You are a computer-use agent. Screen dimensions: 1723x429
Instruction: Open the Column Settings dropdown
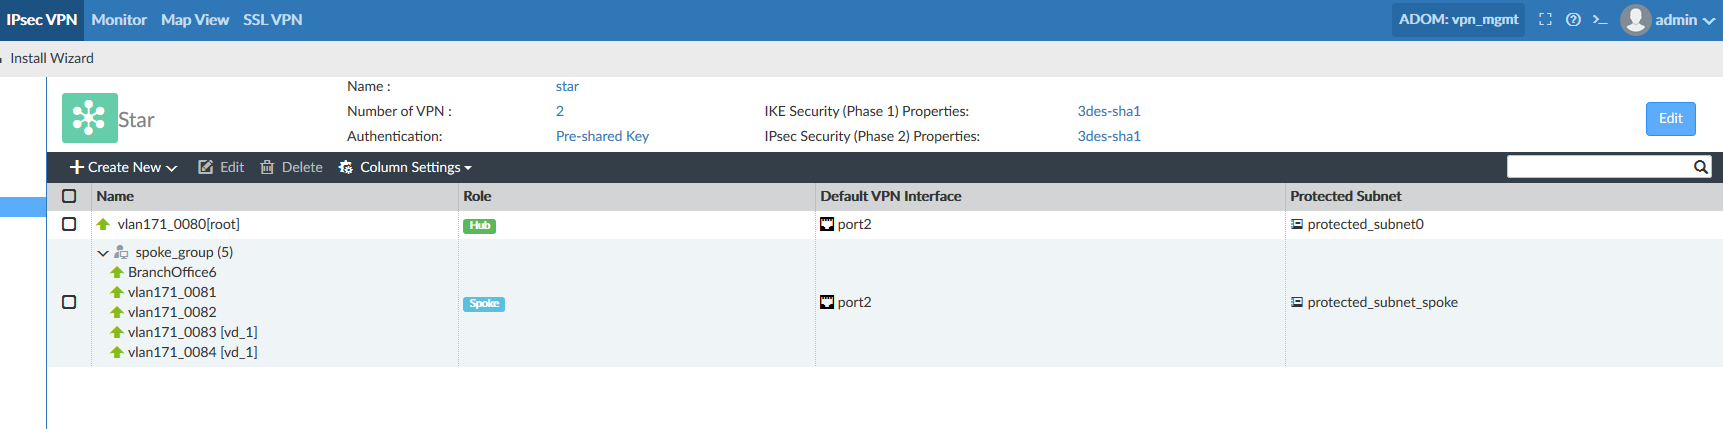coord(405,167)
